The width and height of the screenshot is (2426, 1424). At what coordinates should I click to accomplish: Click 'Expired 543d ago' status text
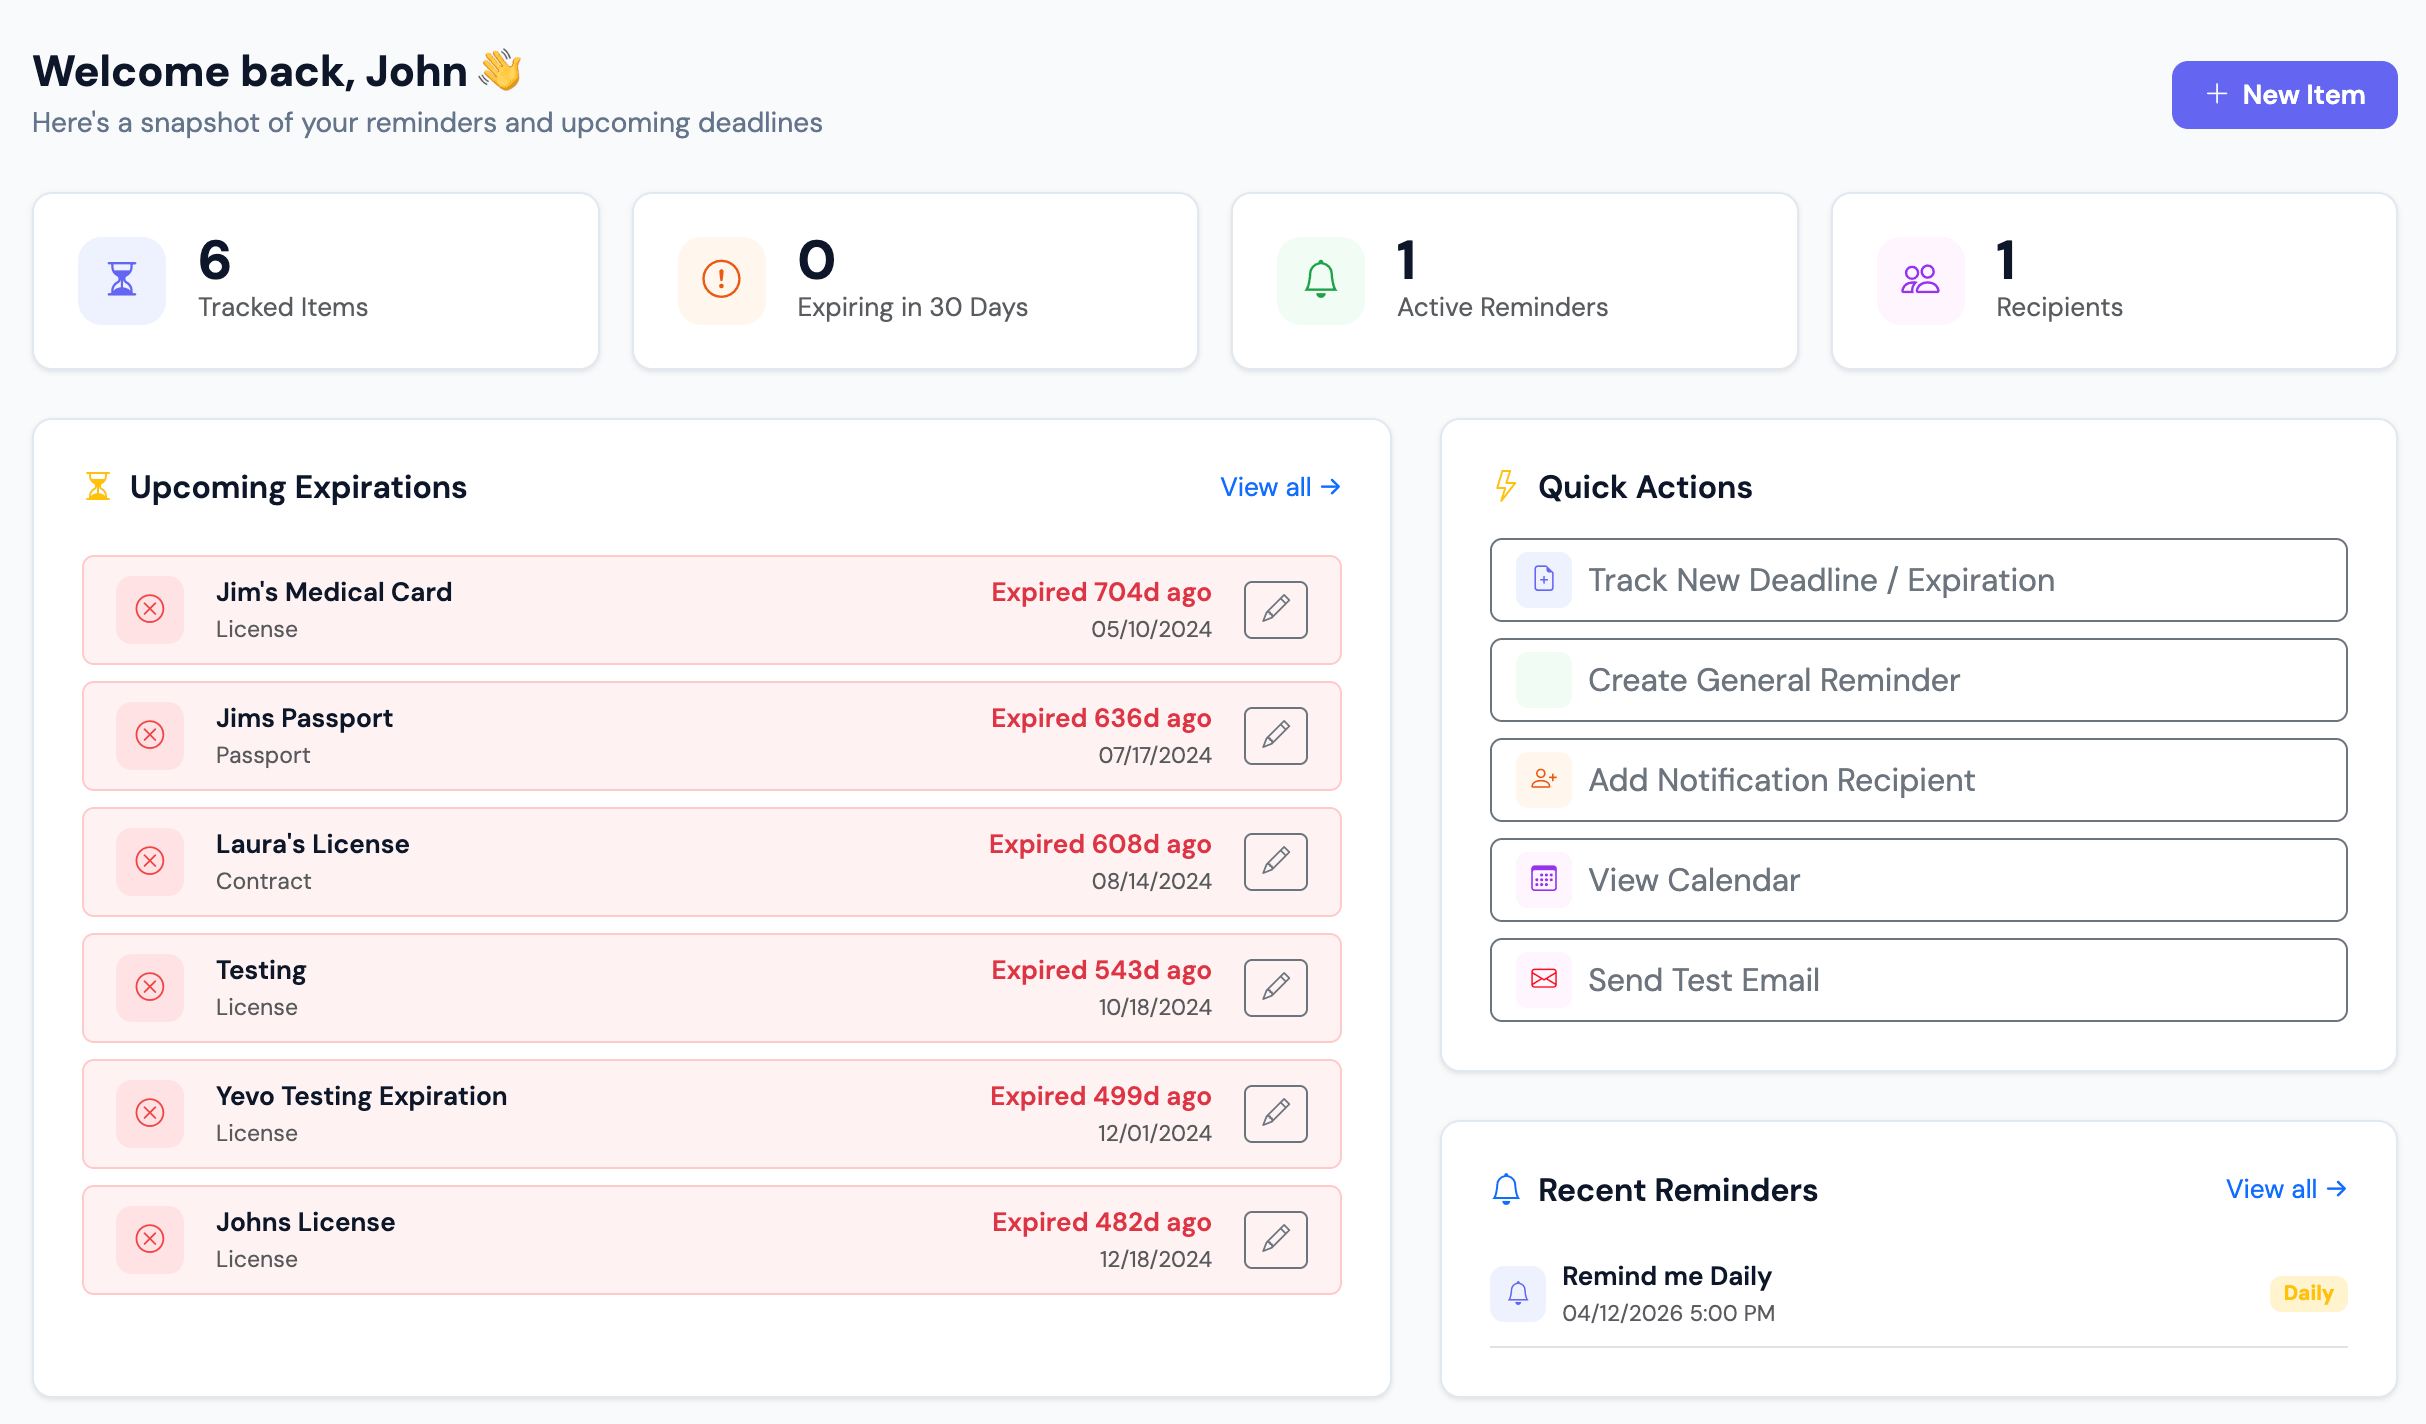pyautogui.click(x=1101, y=970)
